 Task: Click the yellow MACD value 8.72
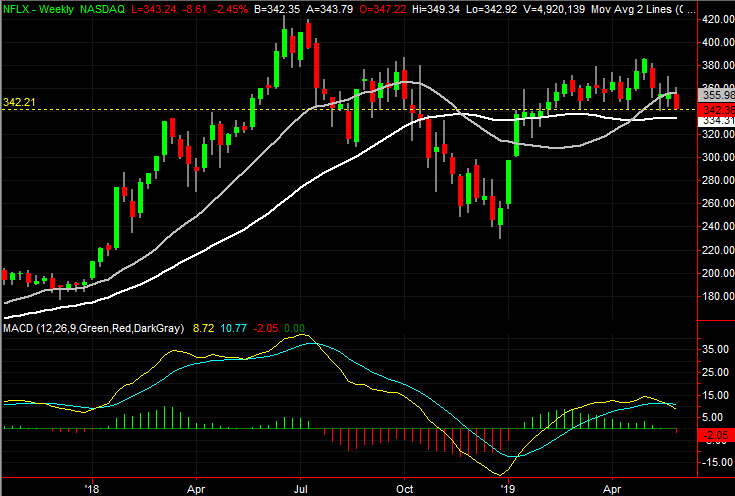click(x=203, y=328)
